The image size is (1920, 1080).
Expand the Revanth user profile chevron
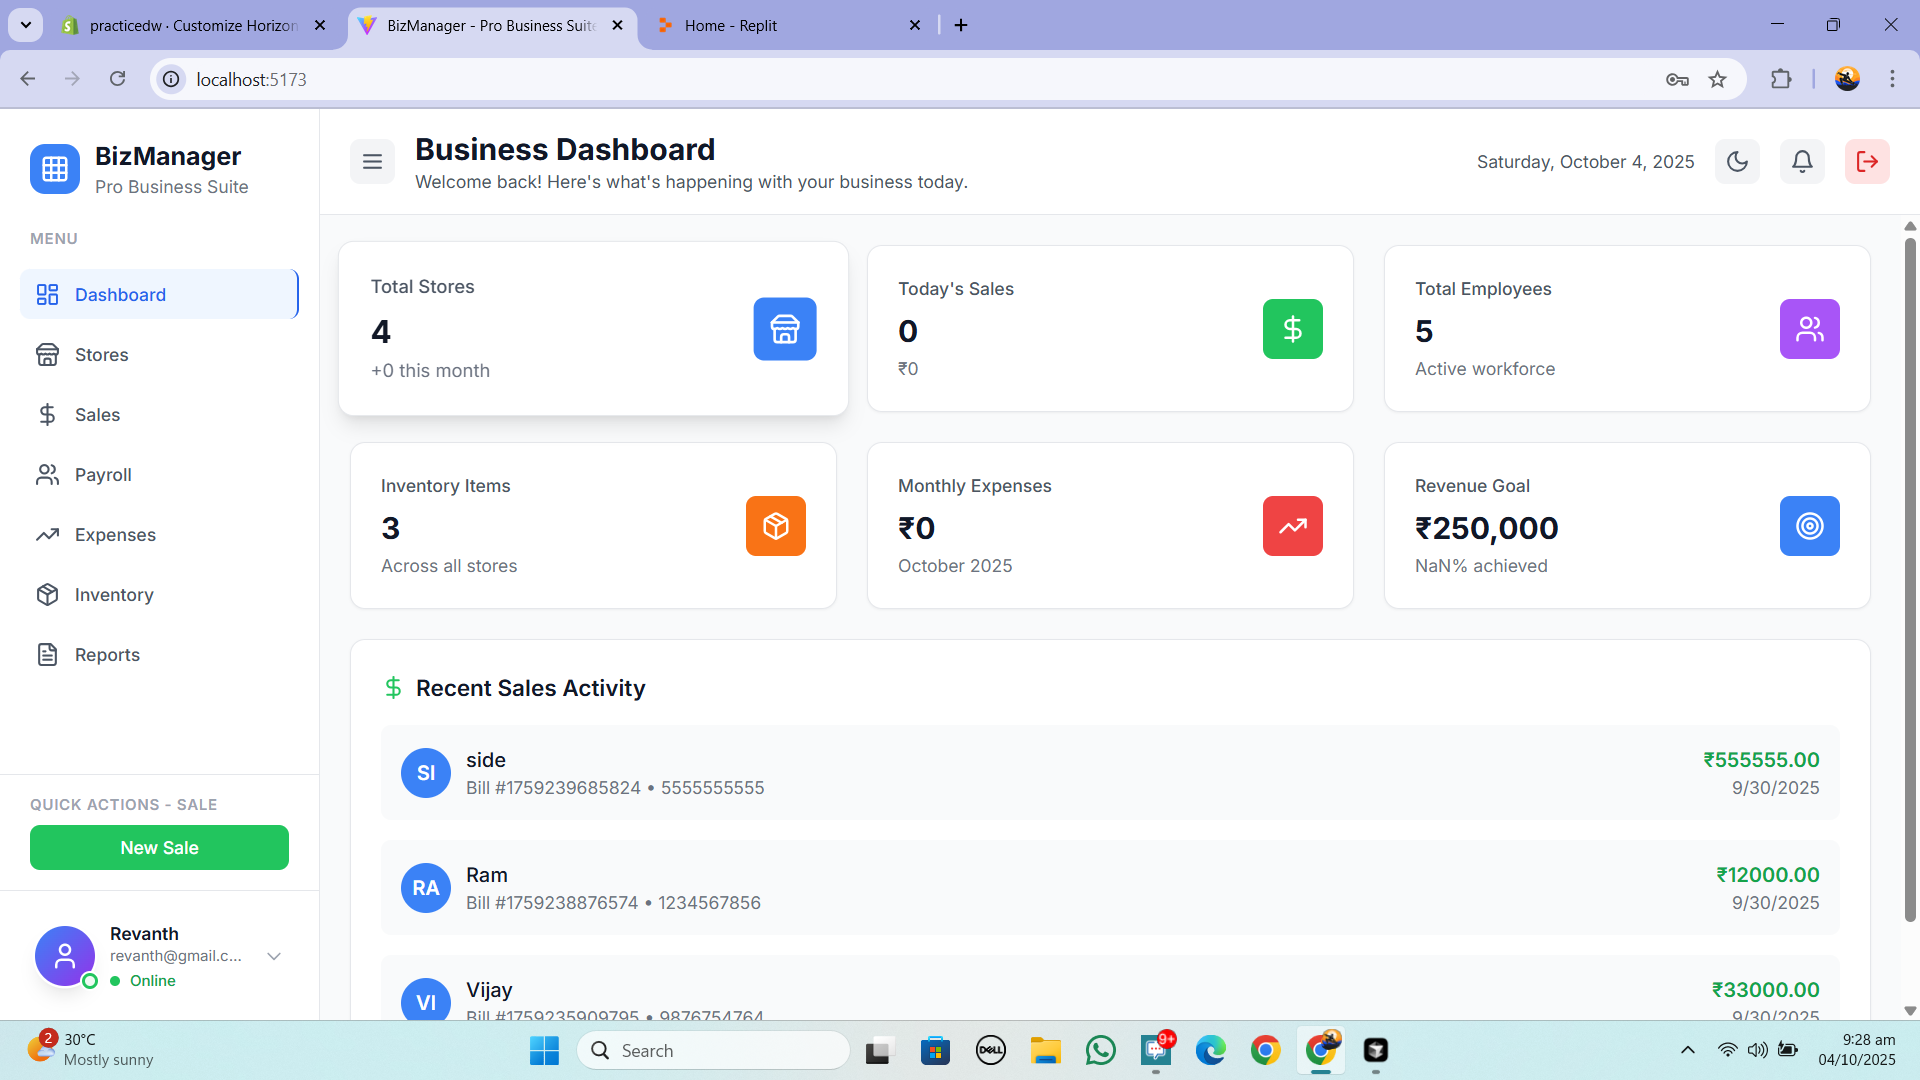click(x=274, y=957)
